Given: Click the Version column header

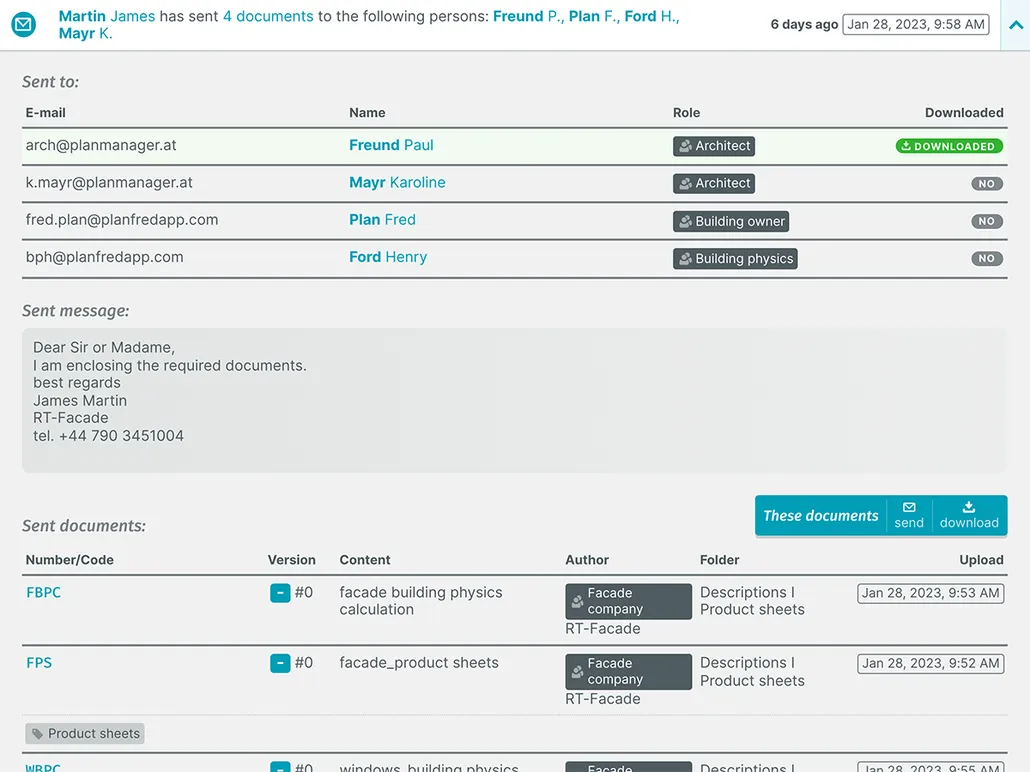Looking at the screenshot, I should click(x=292, y=560).
